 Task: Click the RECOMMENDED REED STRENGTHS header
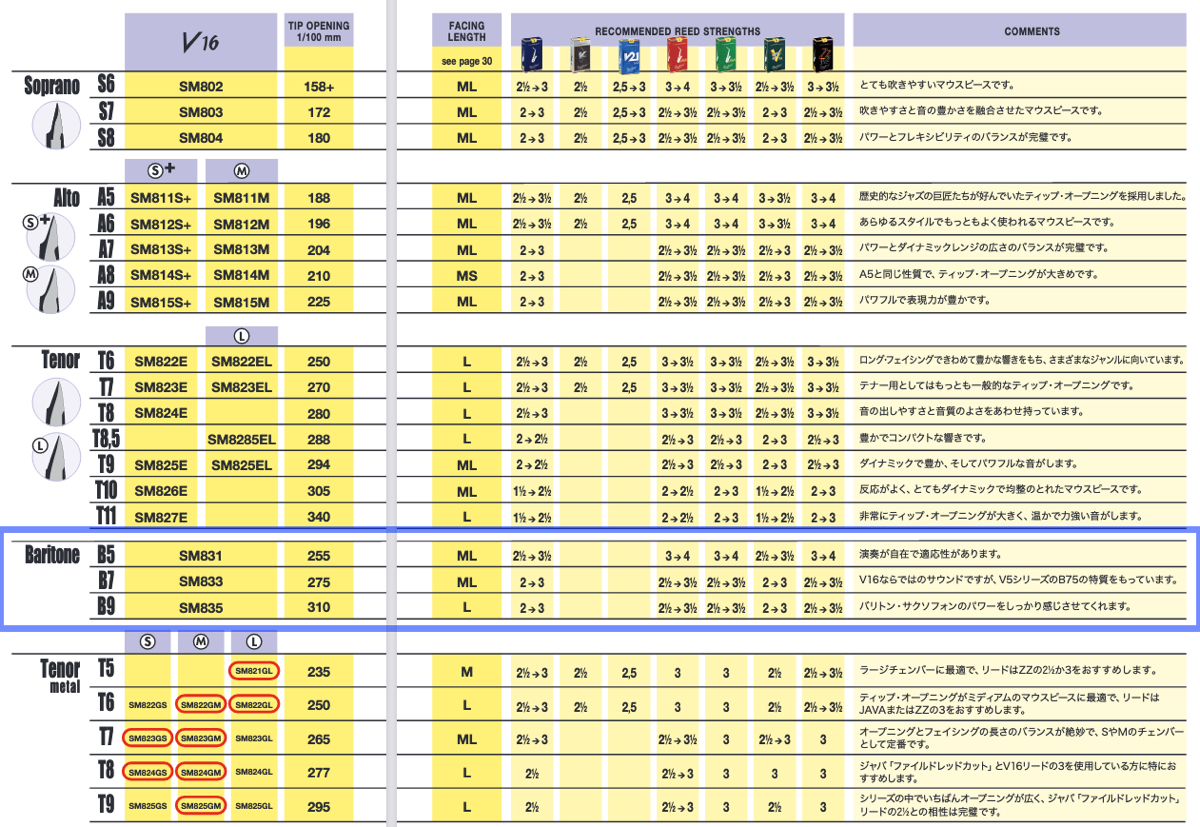677,31
